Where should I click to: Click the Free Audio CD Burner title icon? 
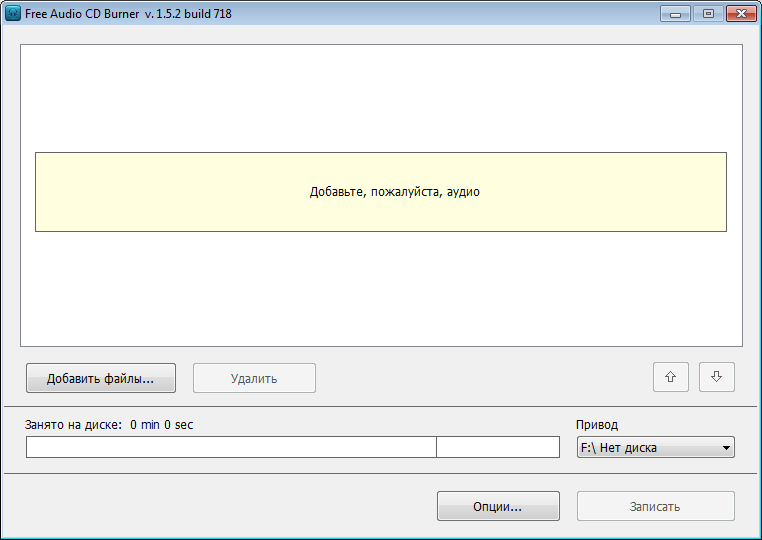coord(13,14)
